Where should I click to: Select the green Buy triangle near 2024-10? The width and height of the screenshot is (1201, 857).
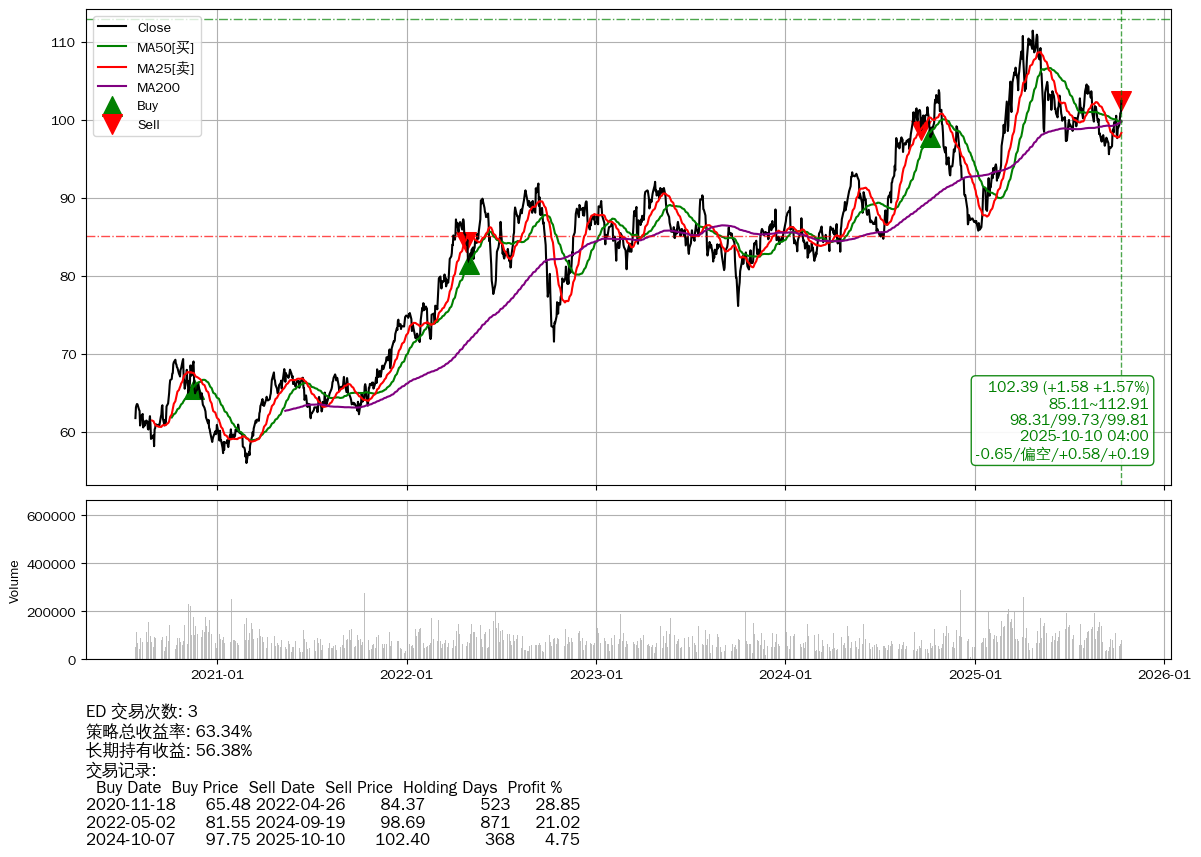930,137
